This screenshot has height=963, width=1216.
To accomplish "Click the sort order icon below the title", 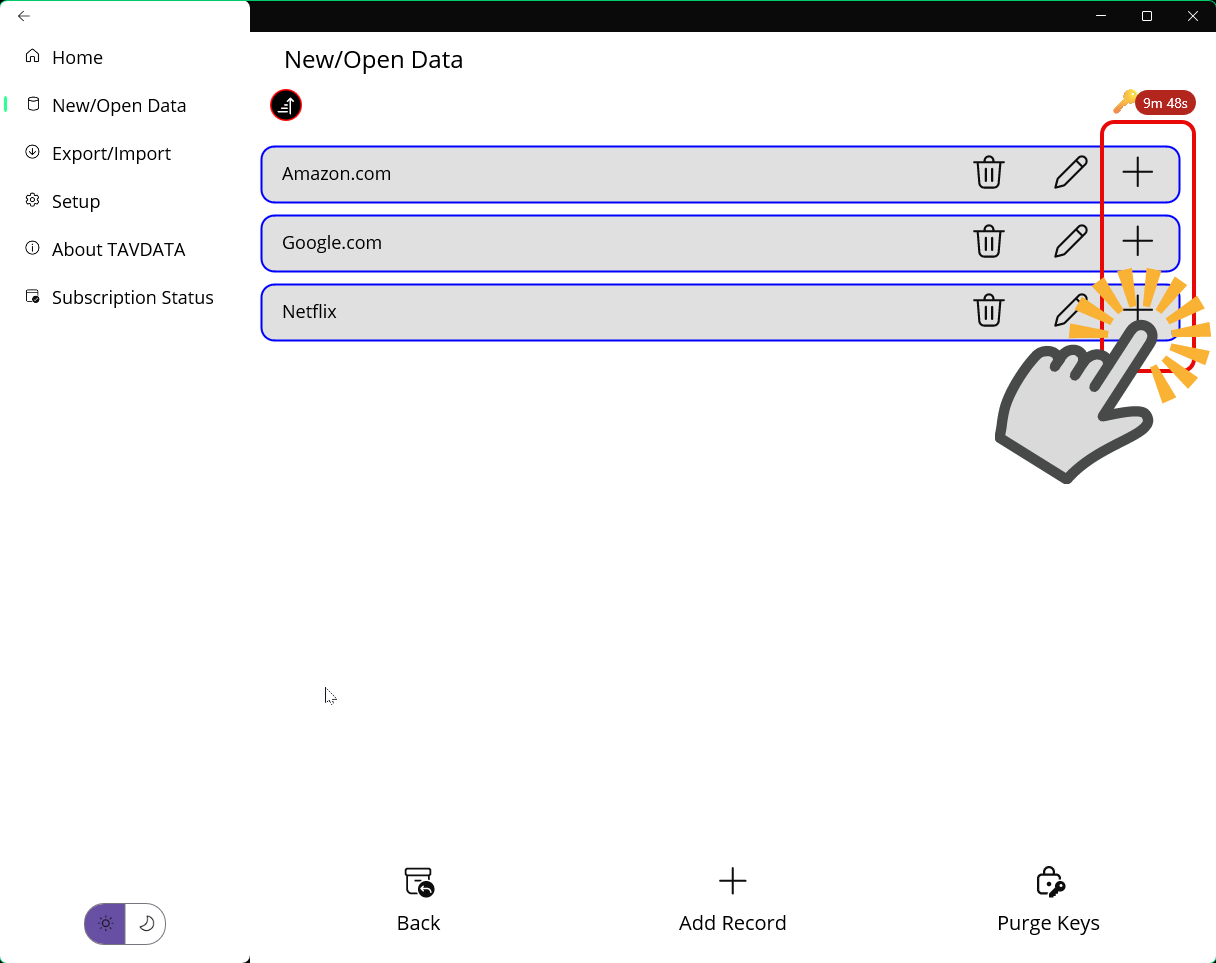I will (286, 105).
